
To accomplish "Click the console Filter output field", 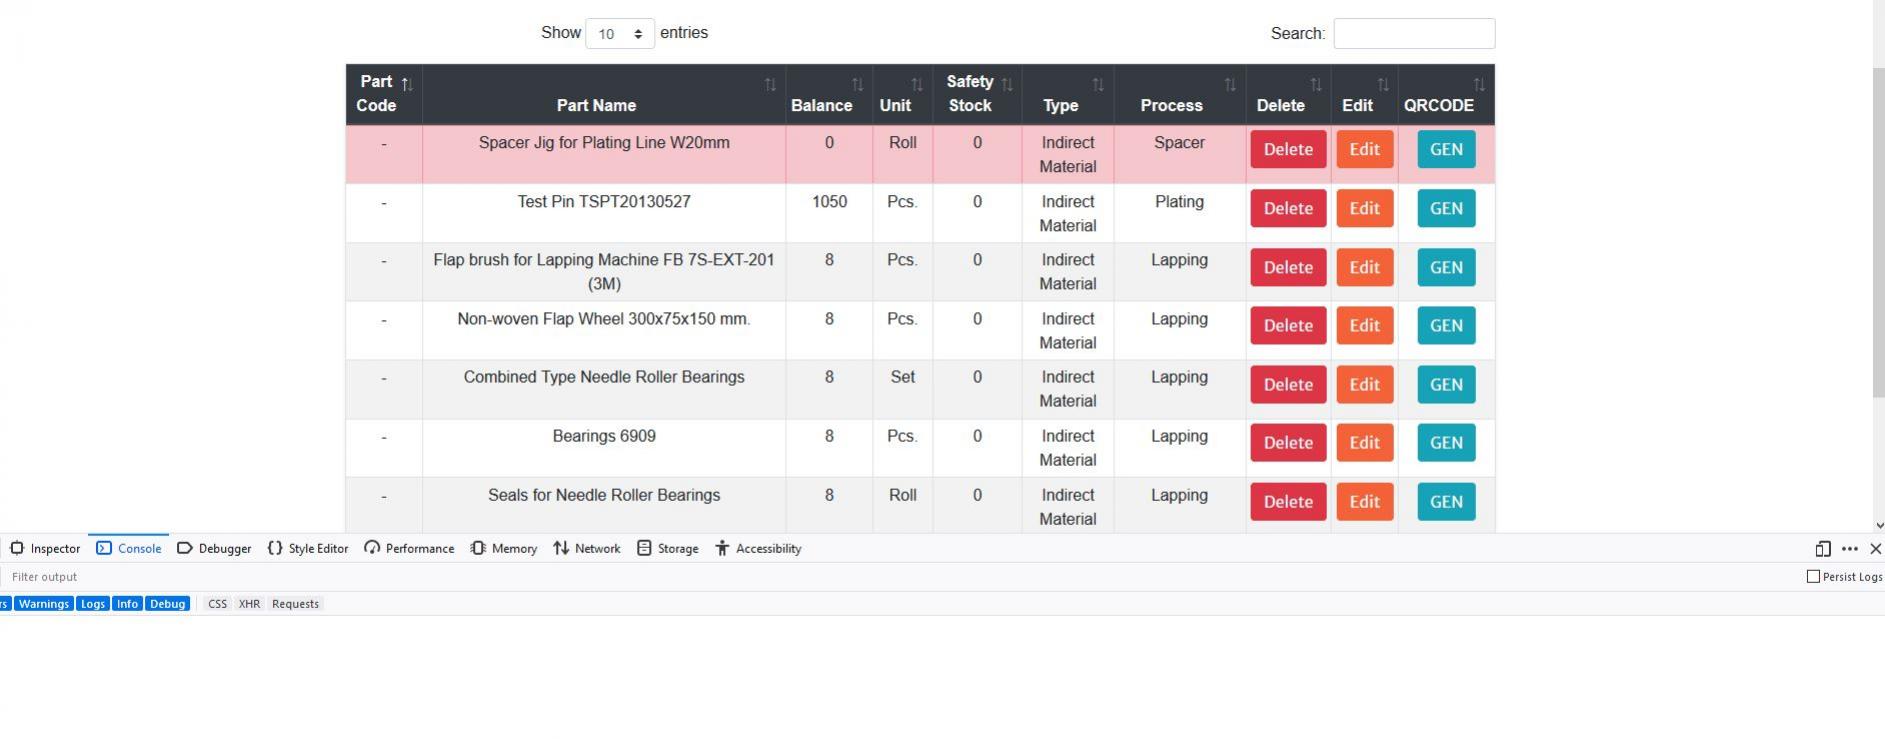I will click(x=900, y=577).
